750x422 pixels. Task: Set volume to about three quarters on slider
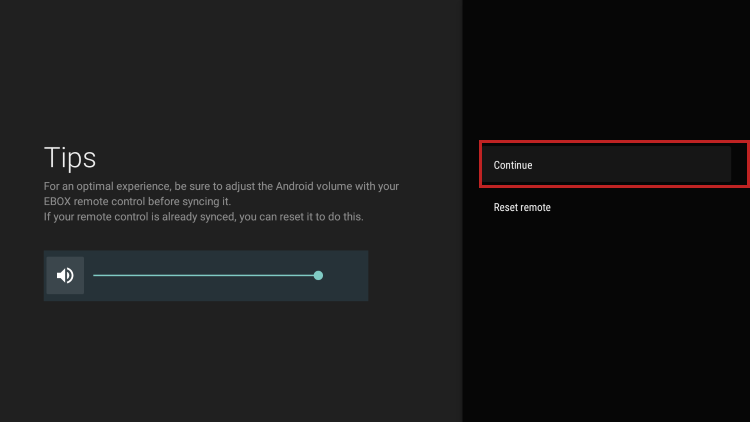click(x=262, y=275)
